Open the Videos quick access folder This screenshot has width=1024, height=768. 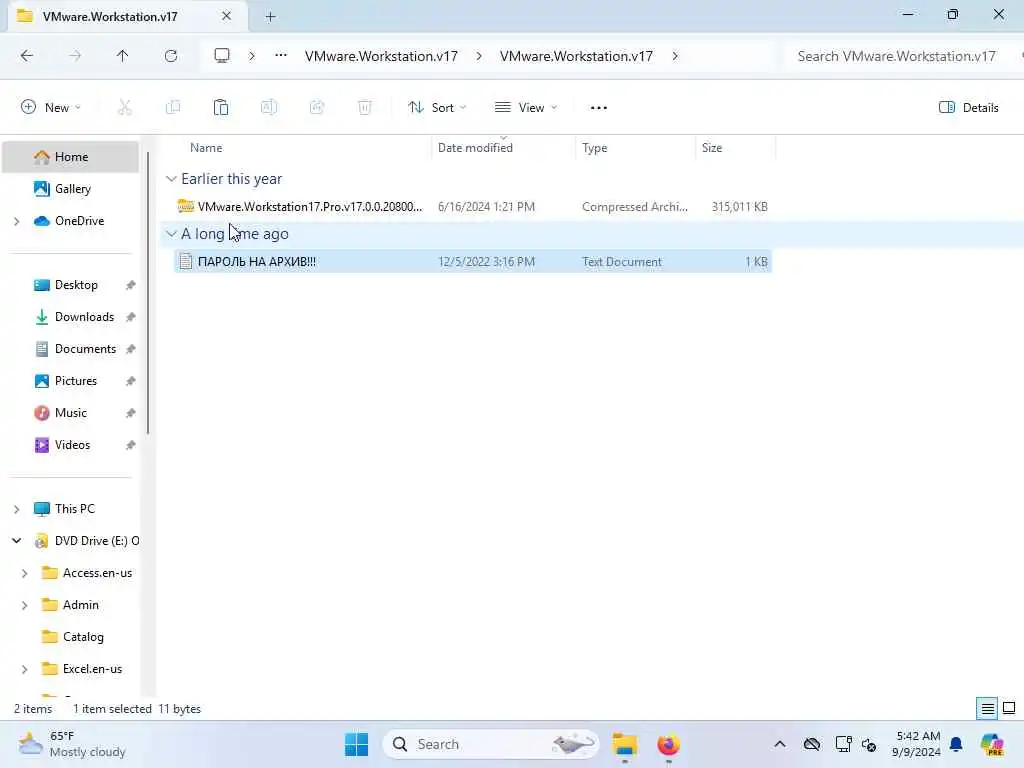(x=72, y=445)
